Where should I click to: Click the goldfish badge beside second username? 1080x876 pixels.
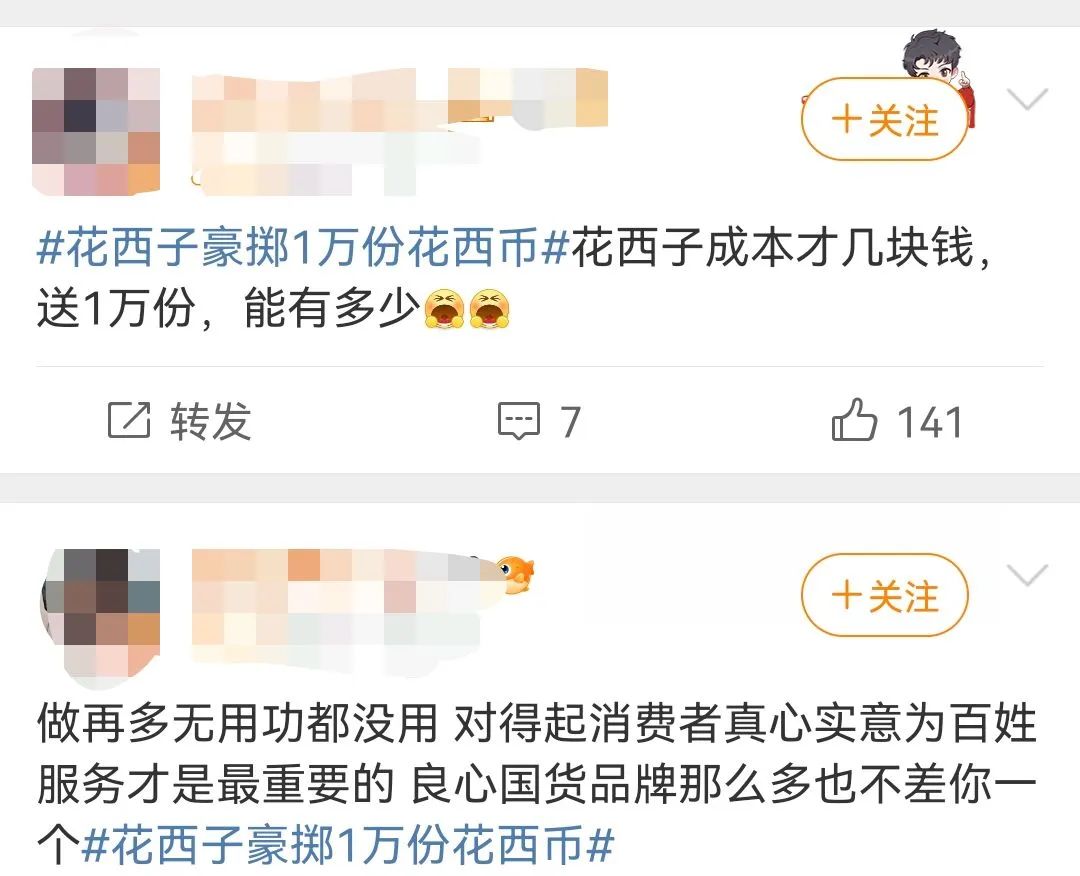515,574
